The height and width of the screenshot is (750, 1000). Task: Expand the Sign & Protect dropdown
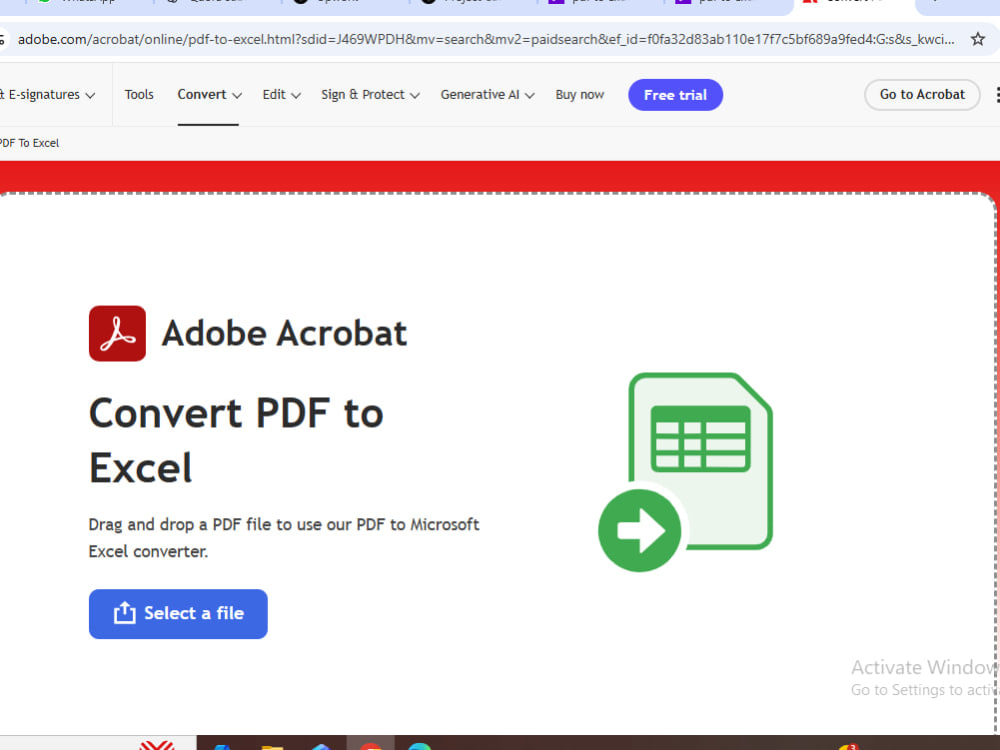tap(370, 94)
